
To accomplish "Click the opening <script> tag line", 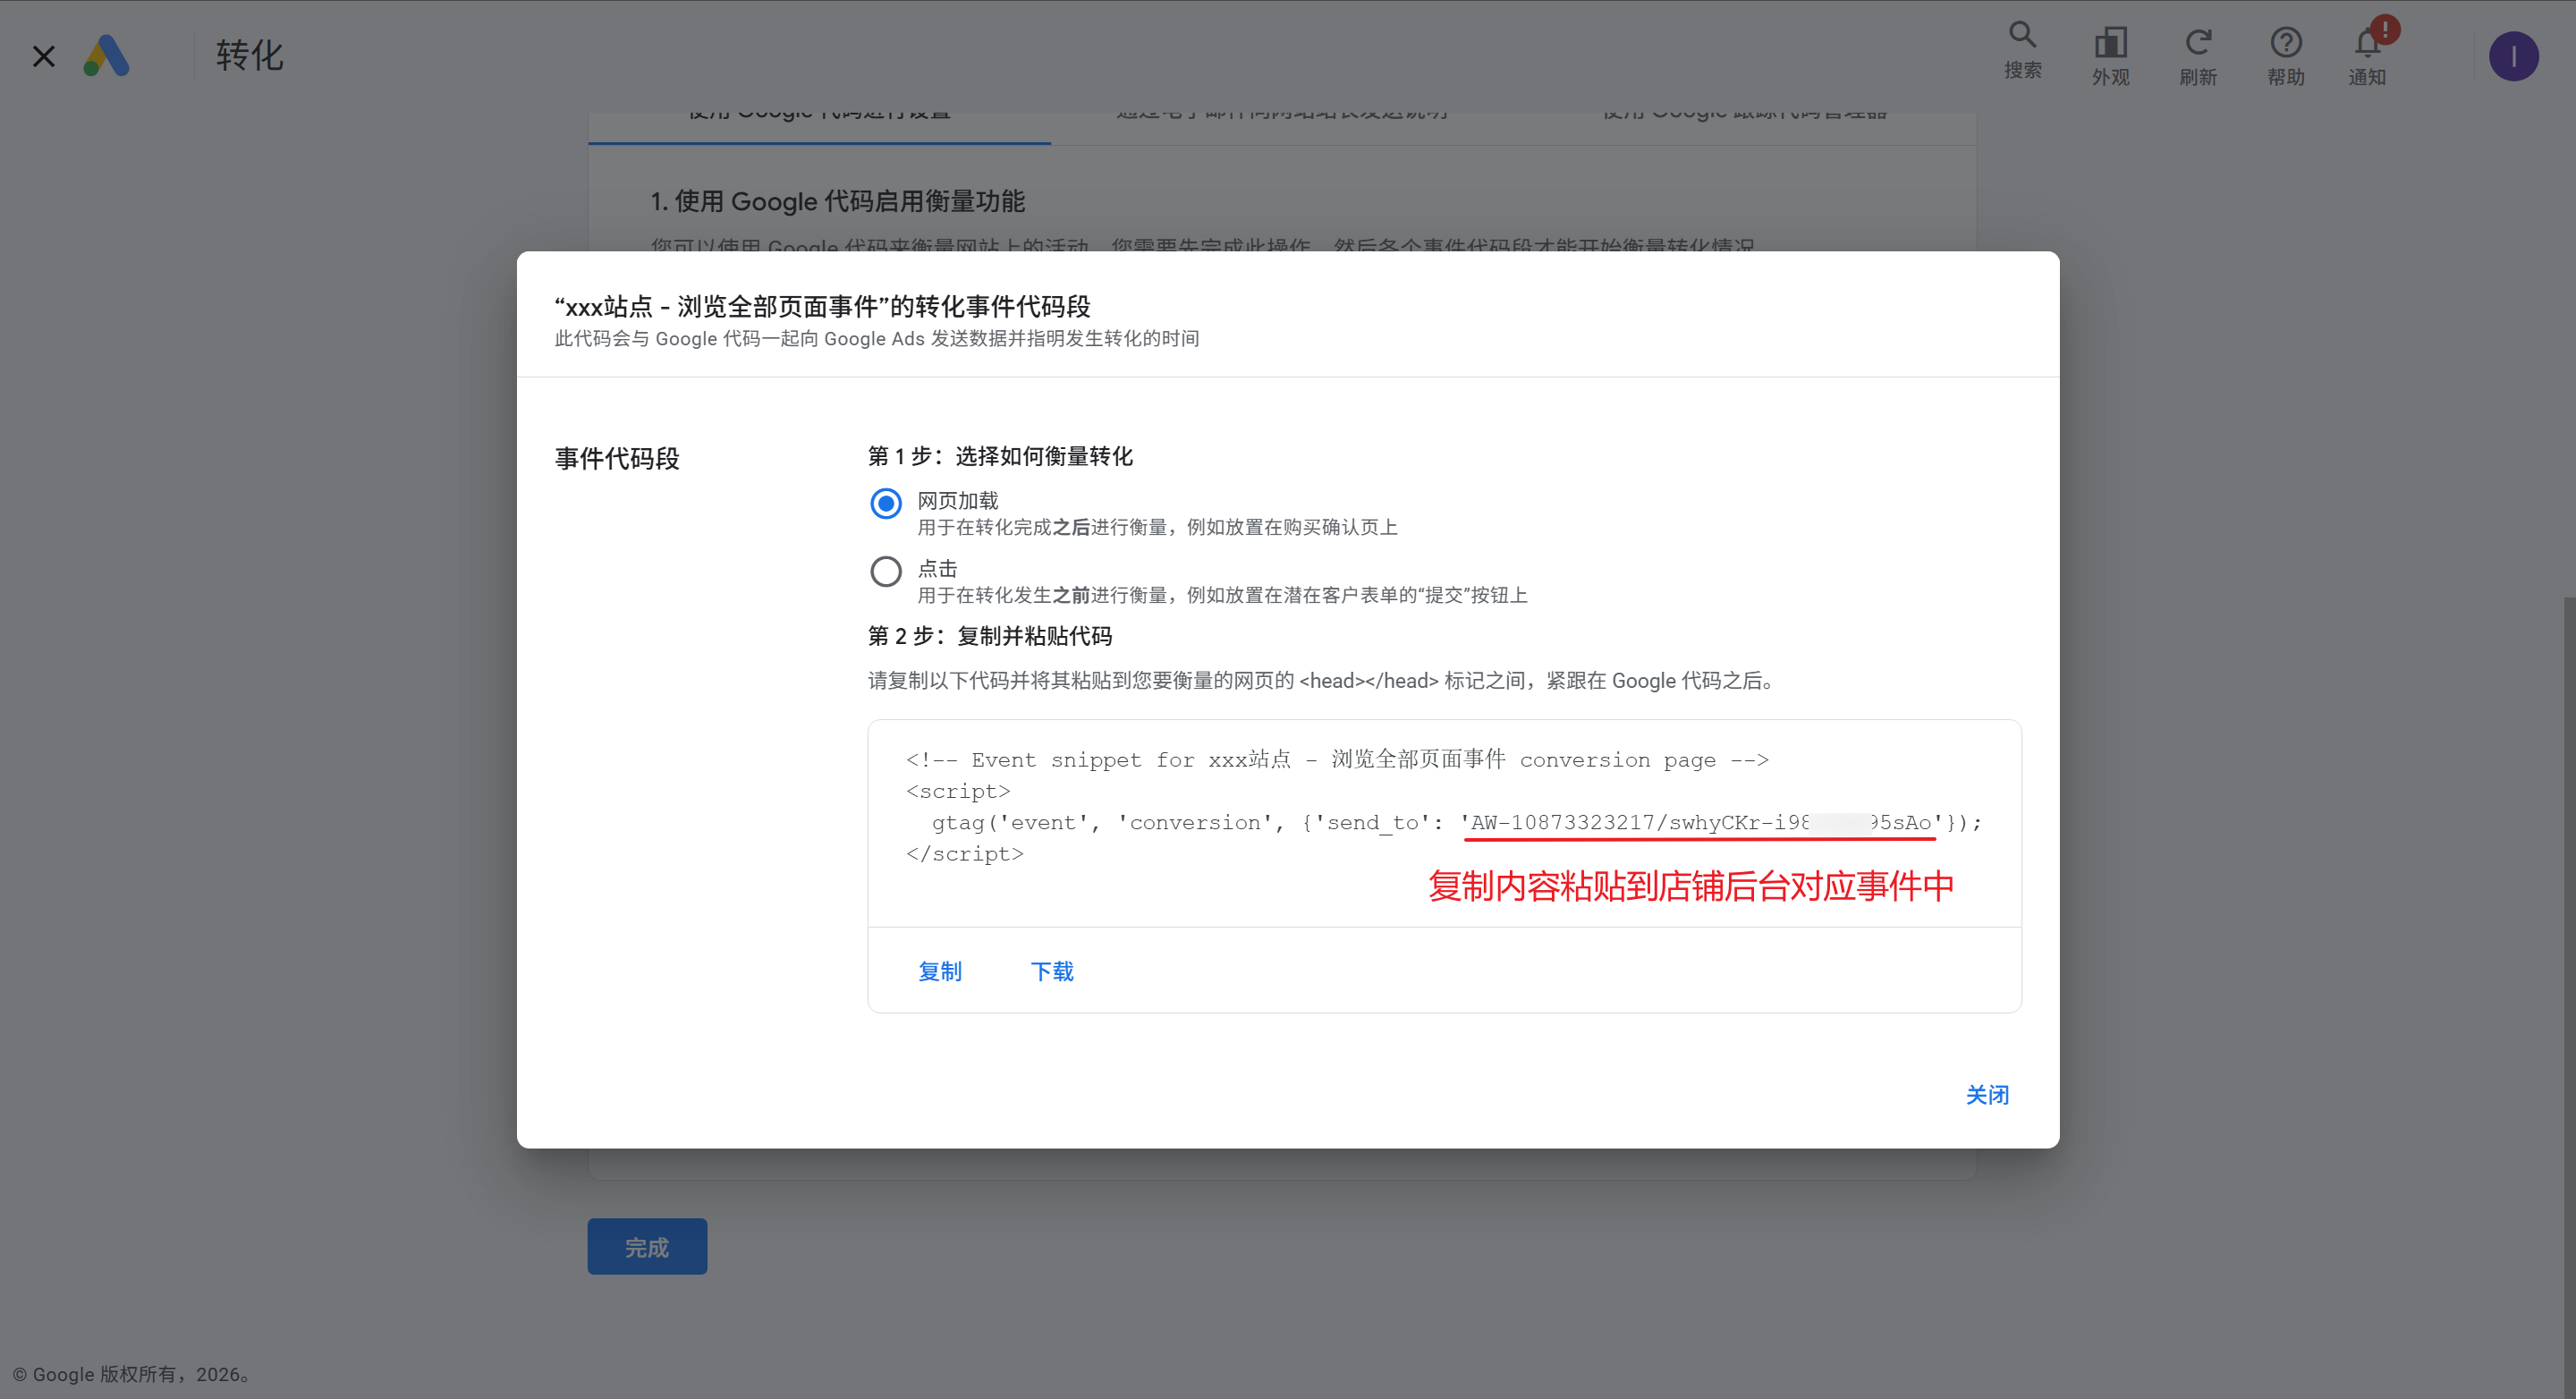I will tap(958, 791).
